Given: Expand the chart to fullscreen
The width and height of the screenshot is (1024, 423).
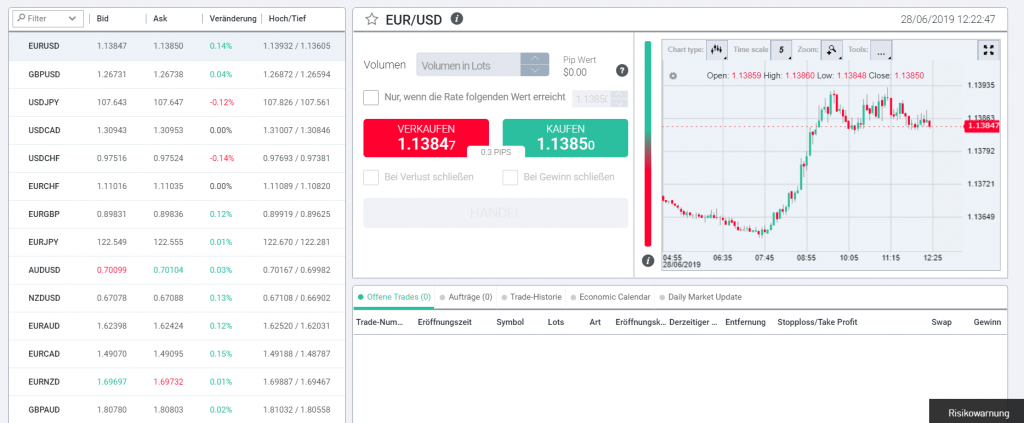Looking at the screenshot, I should 988,50.
